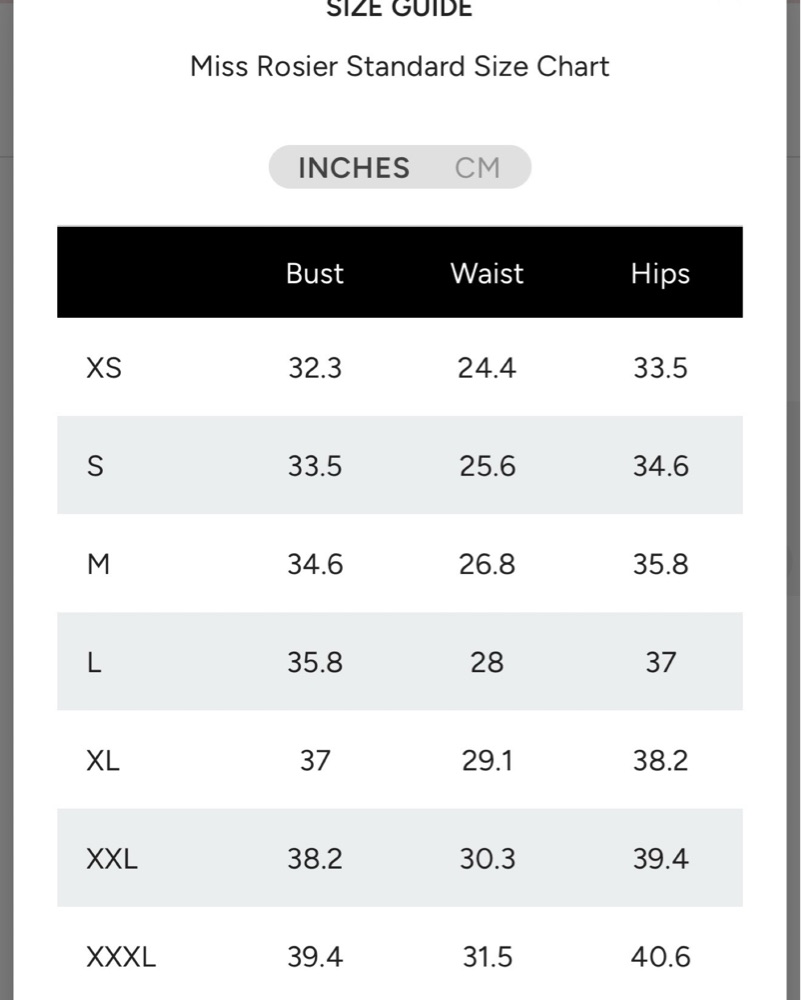Click XL waist value 29.1
Viewport: 801px width, 1000px height.
487,761
